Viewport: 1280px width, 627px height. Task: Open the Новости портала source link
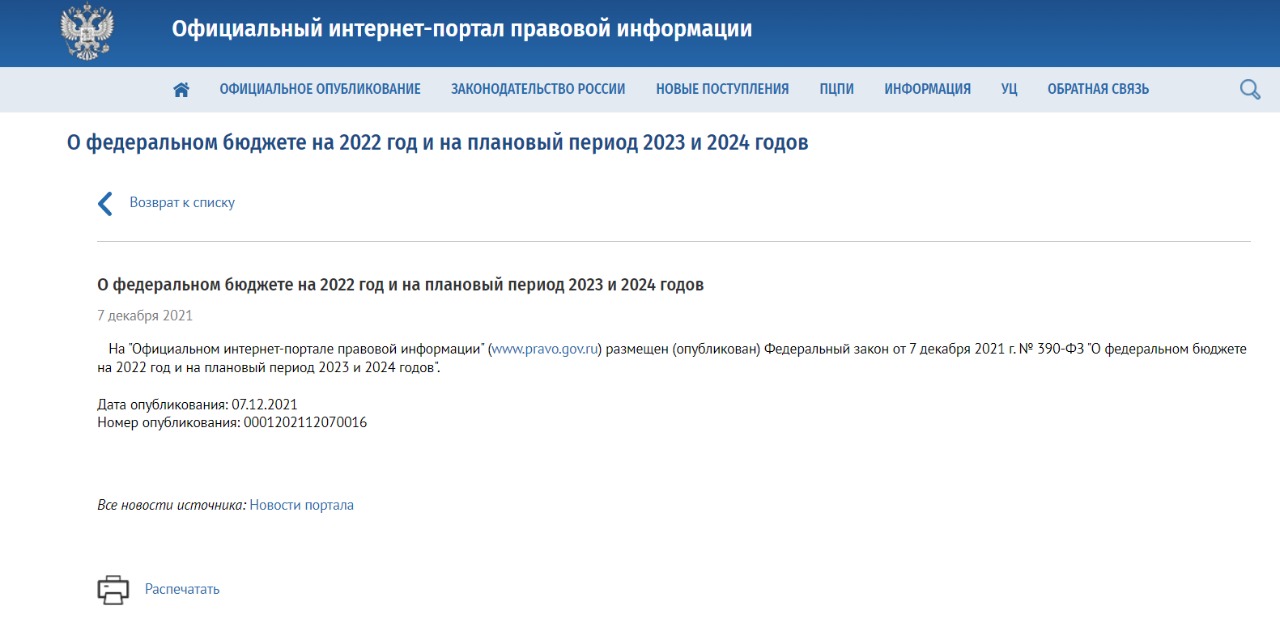(301, 505)
